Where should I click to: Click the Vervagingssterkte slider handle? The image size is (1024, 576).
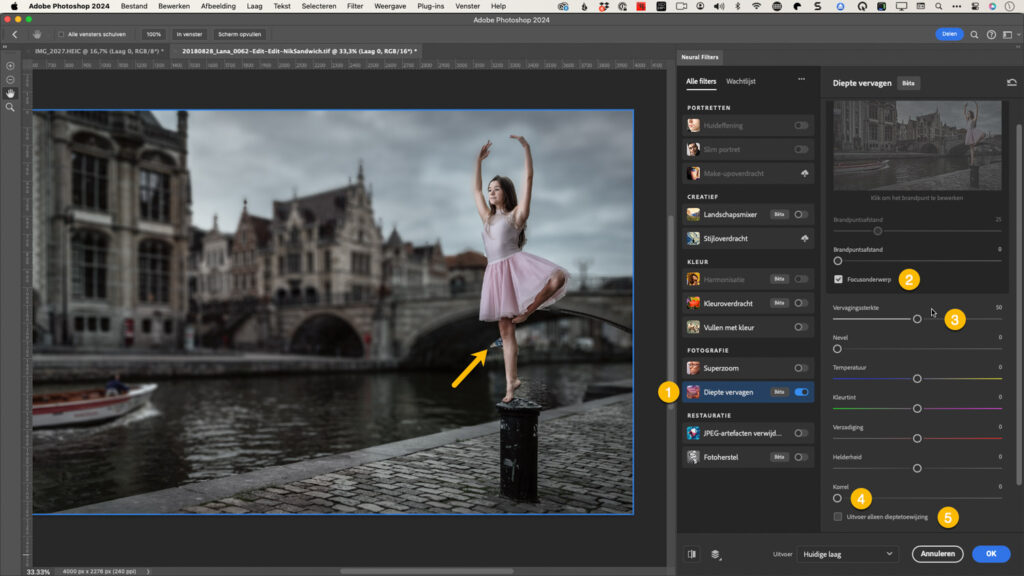coord(917,319)
